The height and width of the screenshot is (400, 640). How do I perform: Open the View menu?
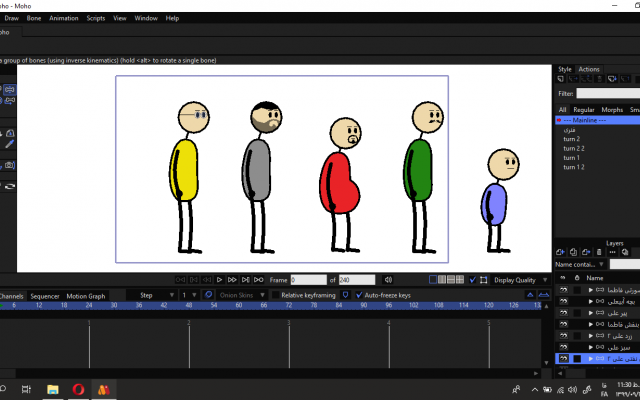click(120, 18)
